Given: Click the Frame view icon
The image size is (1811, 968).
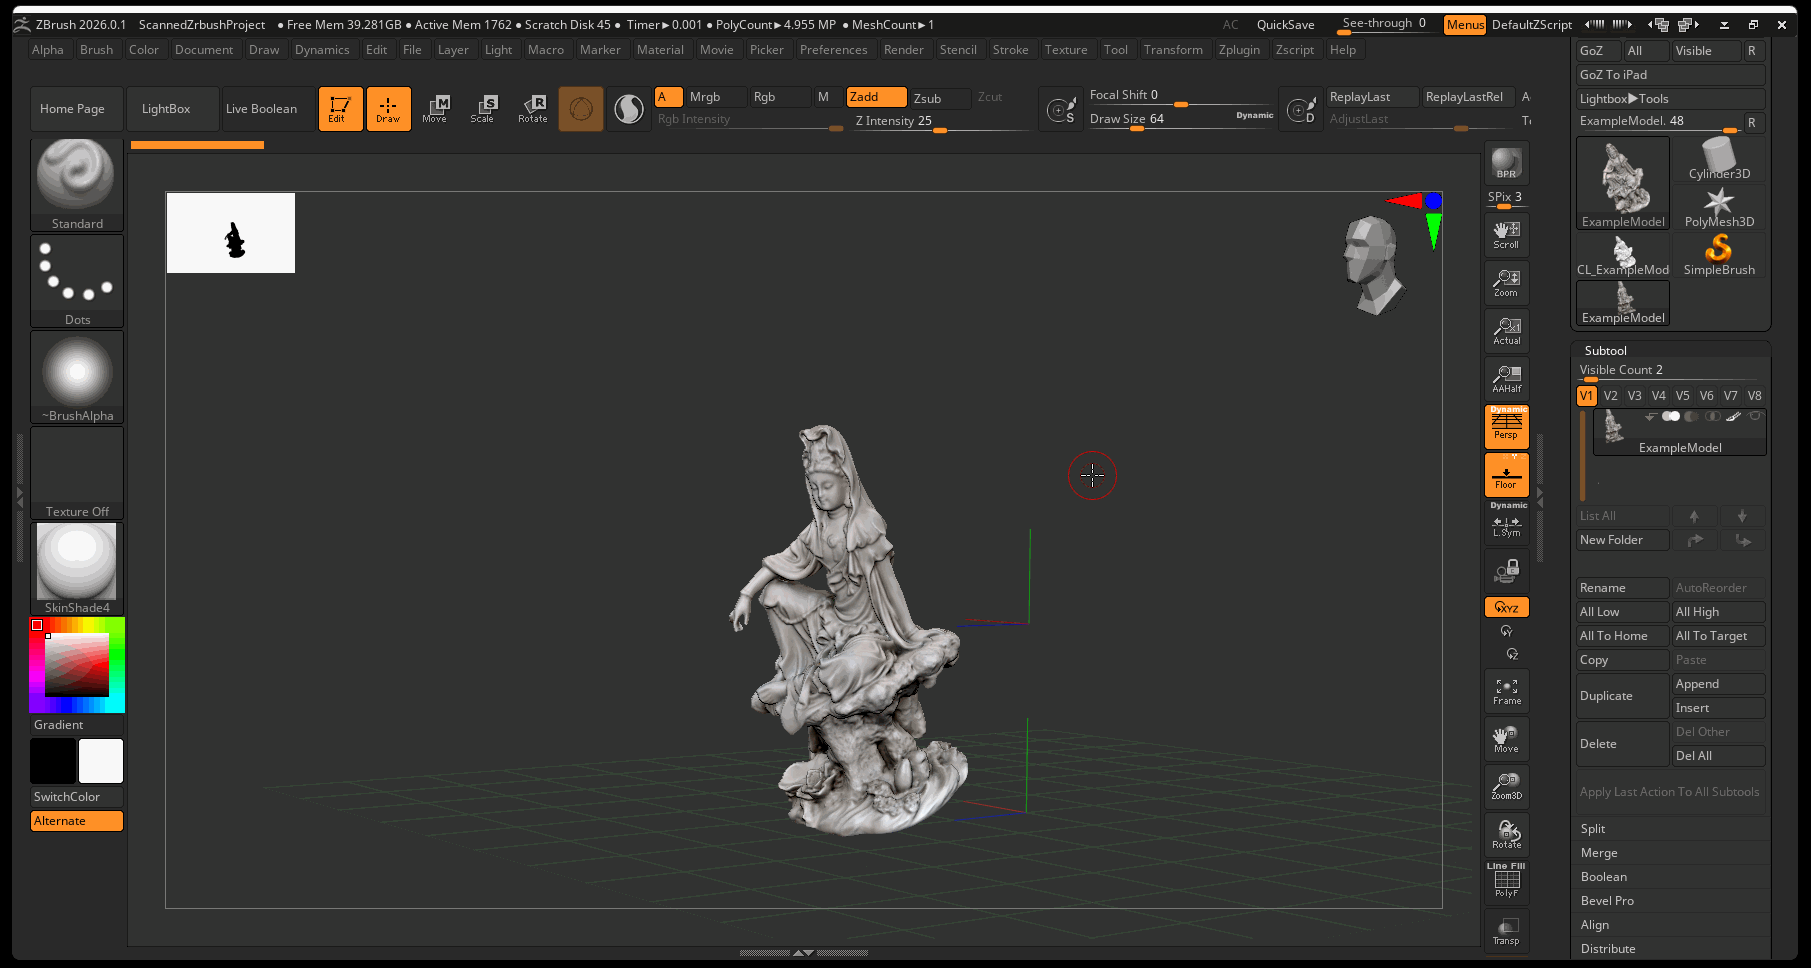Looking at the screenshot, I should (x=1506, y=691).
